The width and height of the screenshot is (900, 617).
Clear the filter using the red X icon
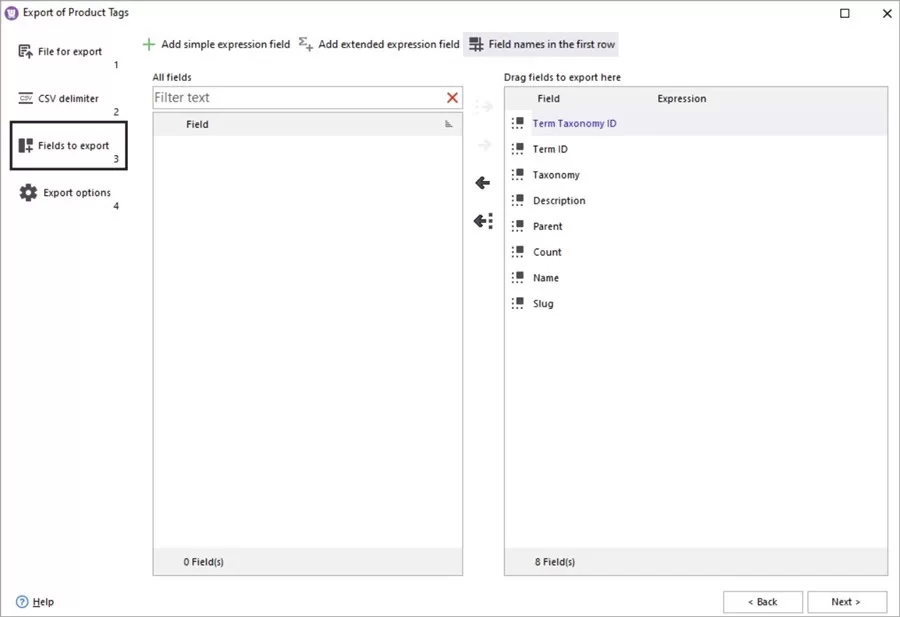451,97
